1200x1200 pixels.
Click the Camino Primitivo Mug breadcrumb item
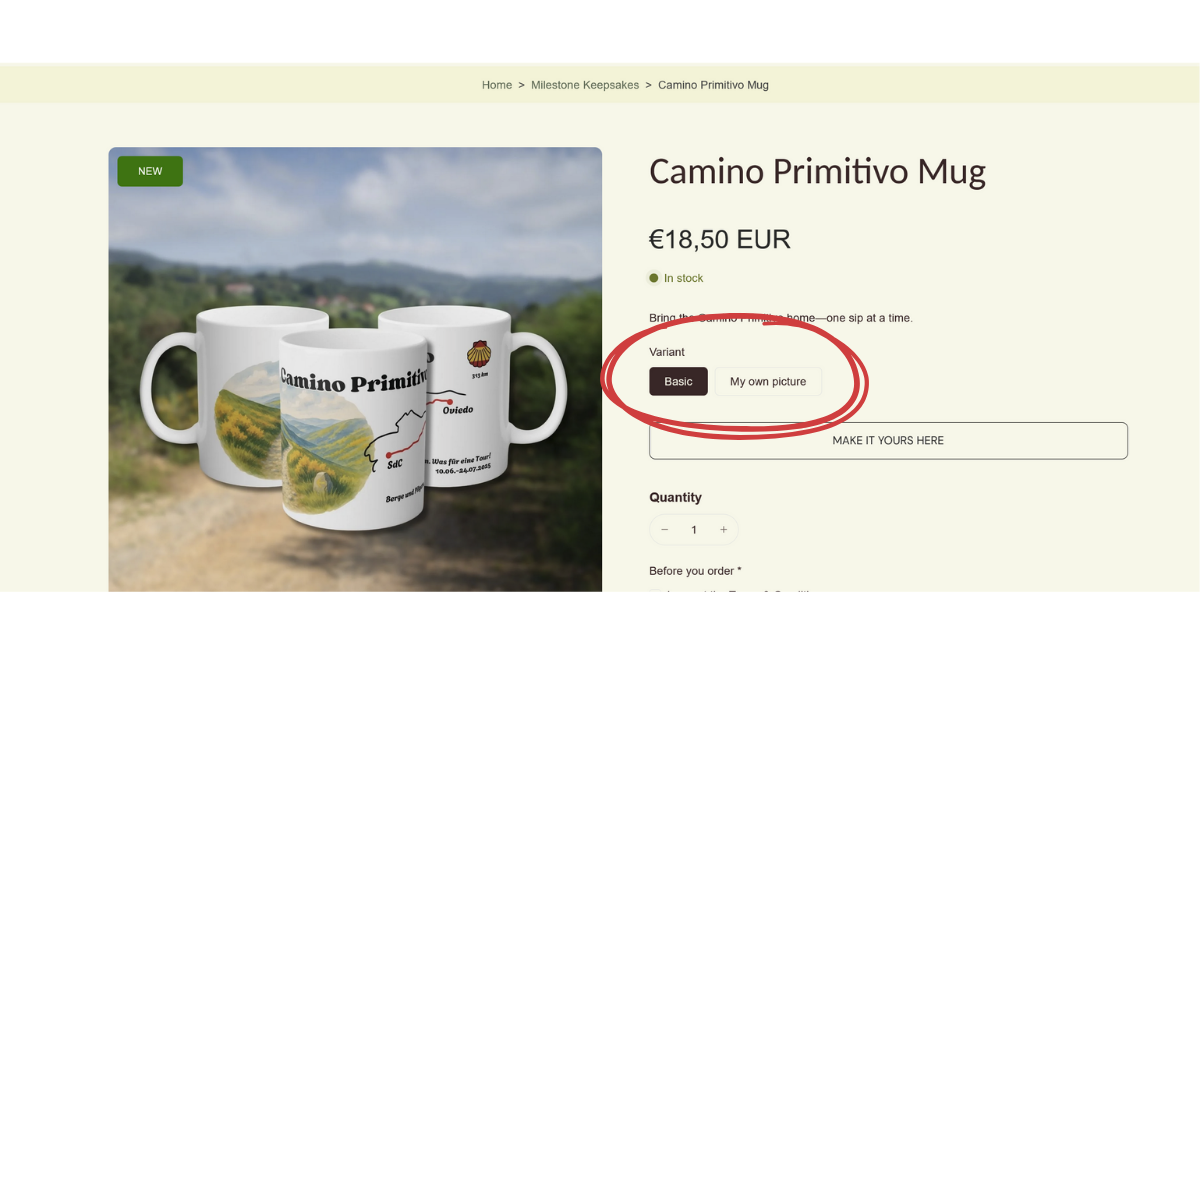[x=713, y=85]
